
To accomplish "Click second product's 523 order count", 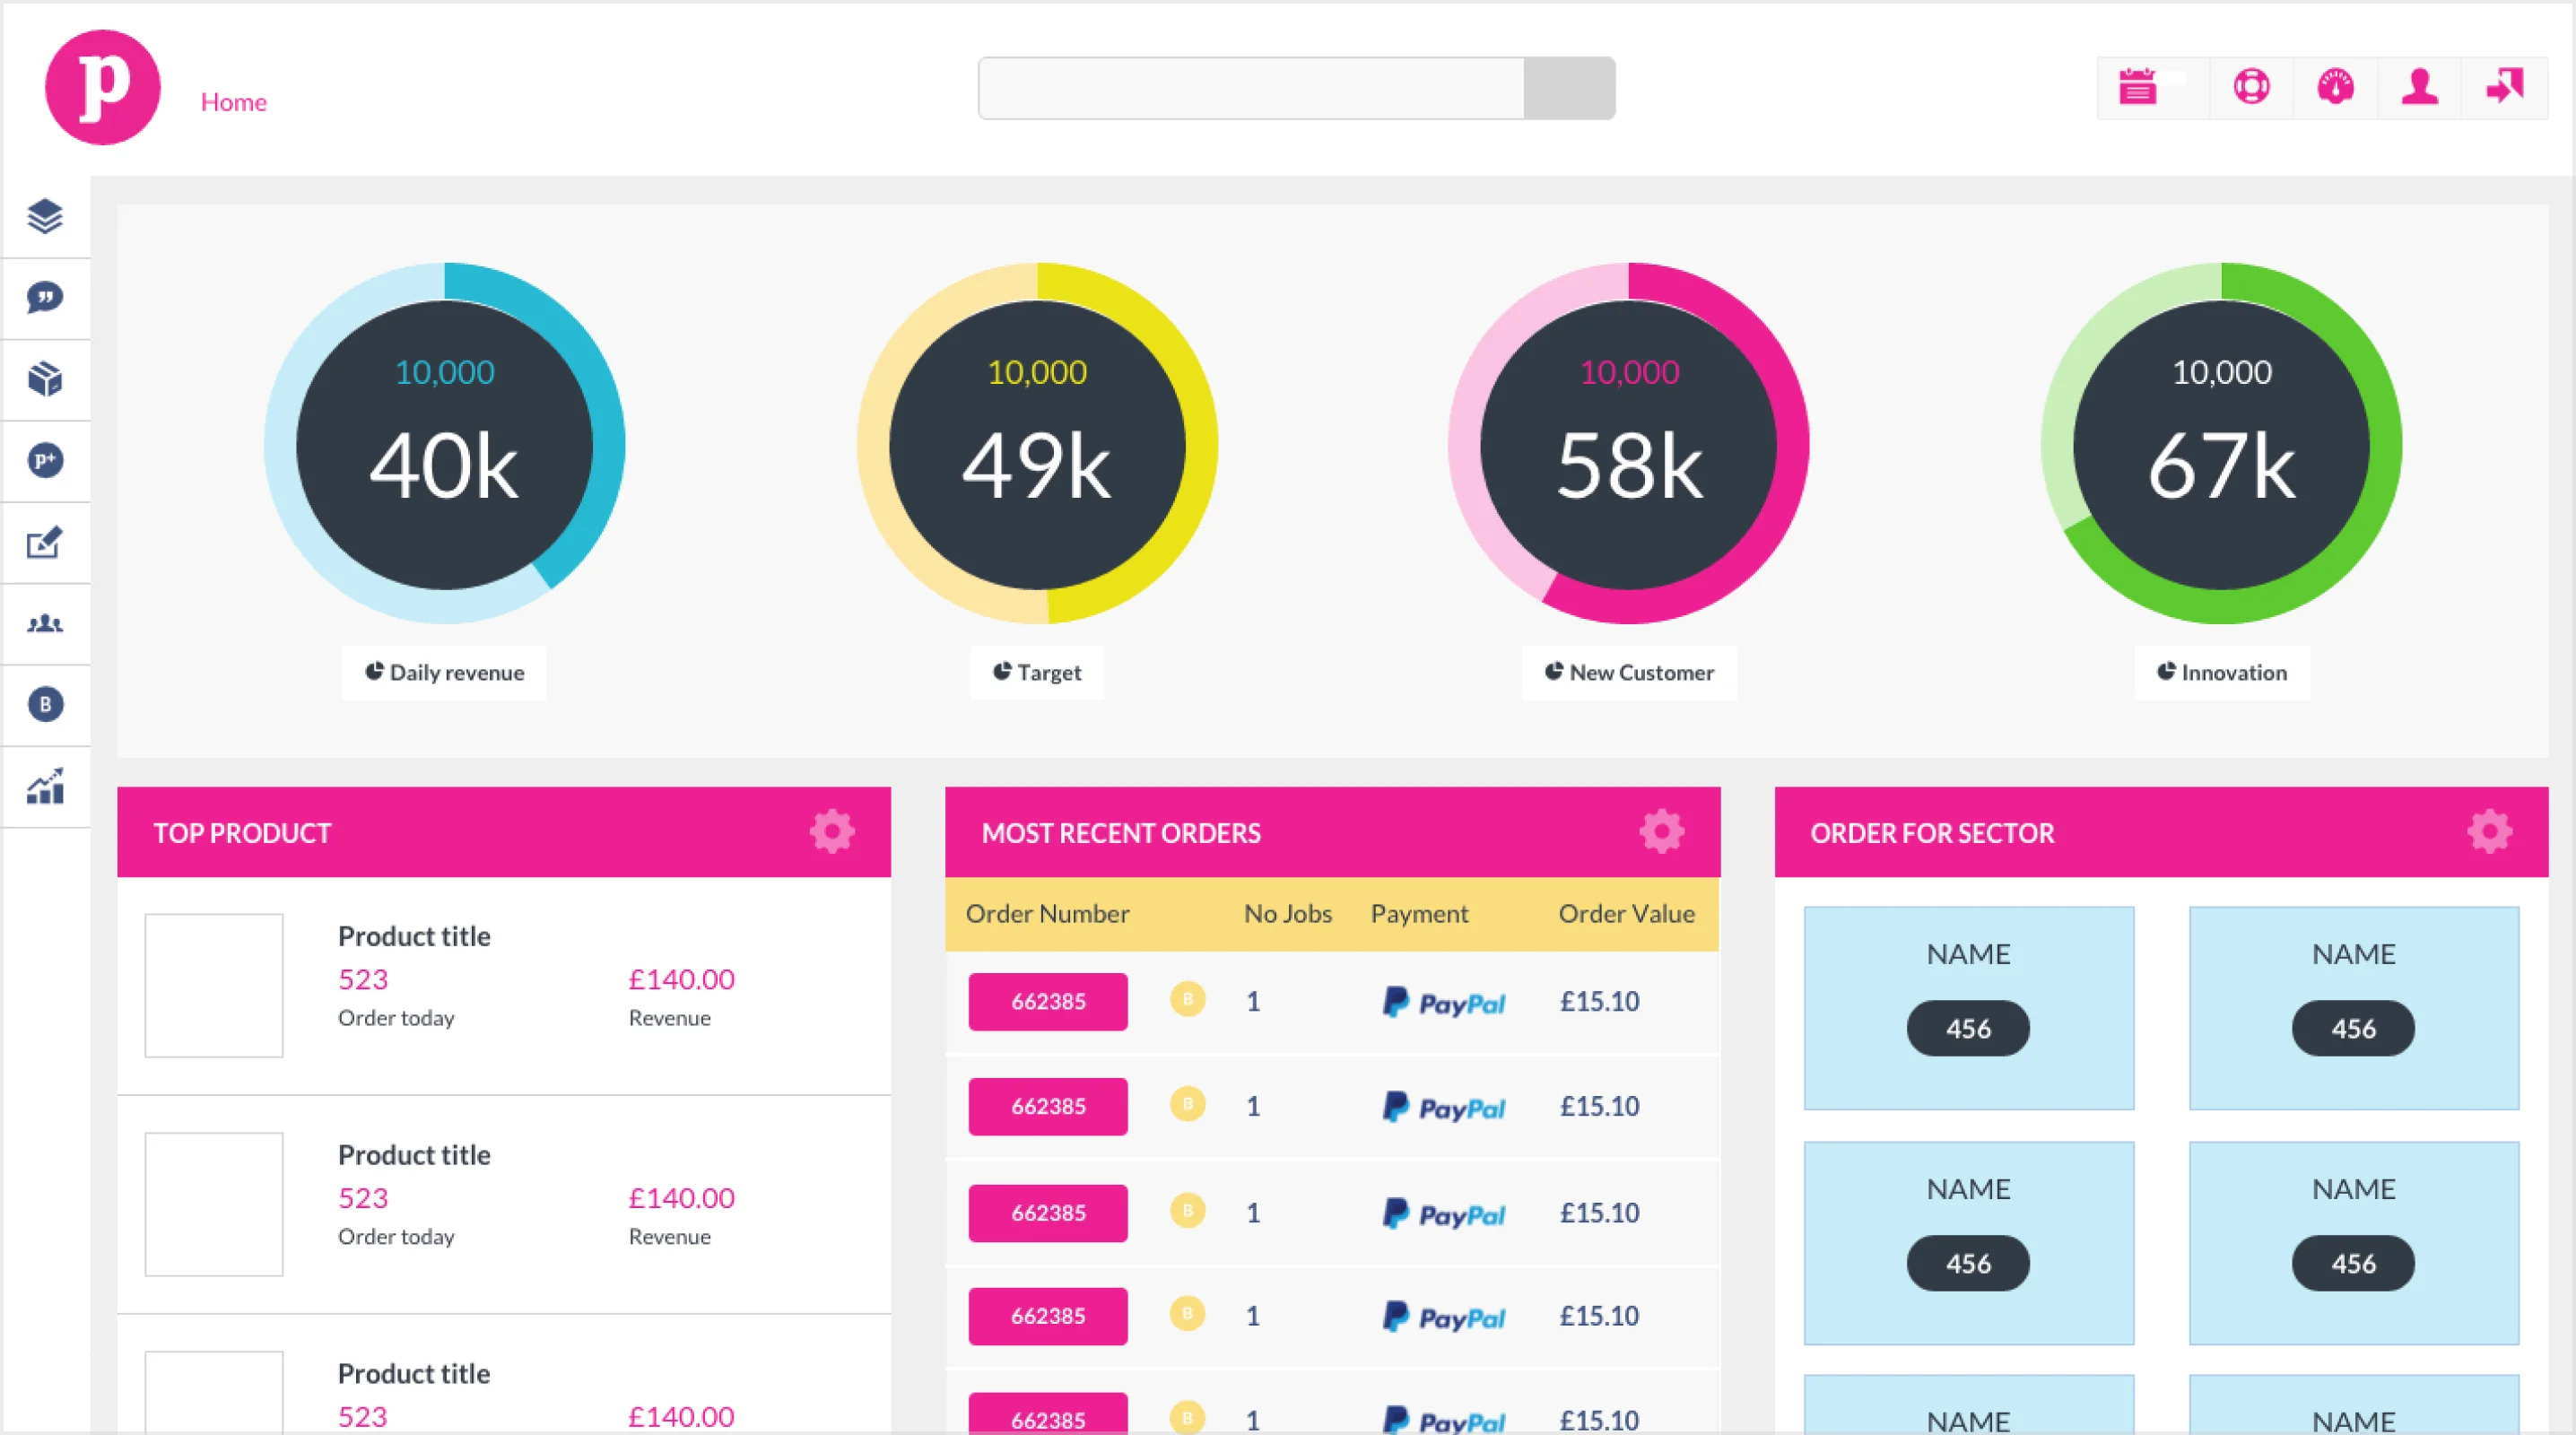I will click(x=363, y=1198).
